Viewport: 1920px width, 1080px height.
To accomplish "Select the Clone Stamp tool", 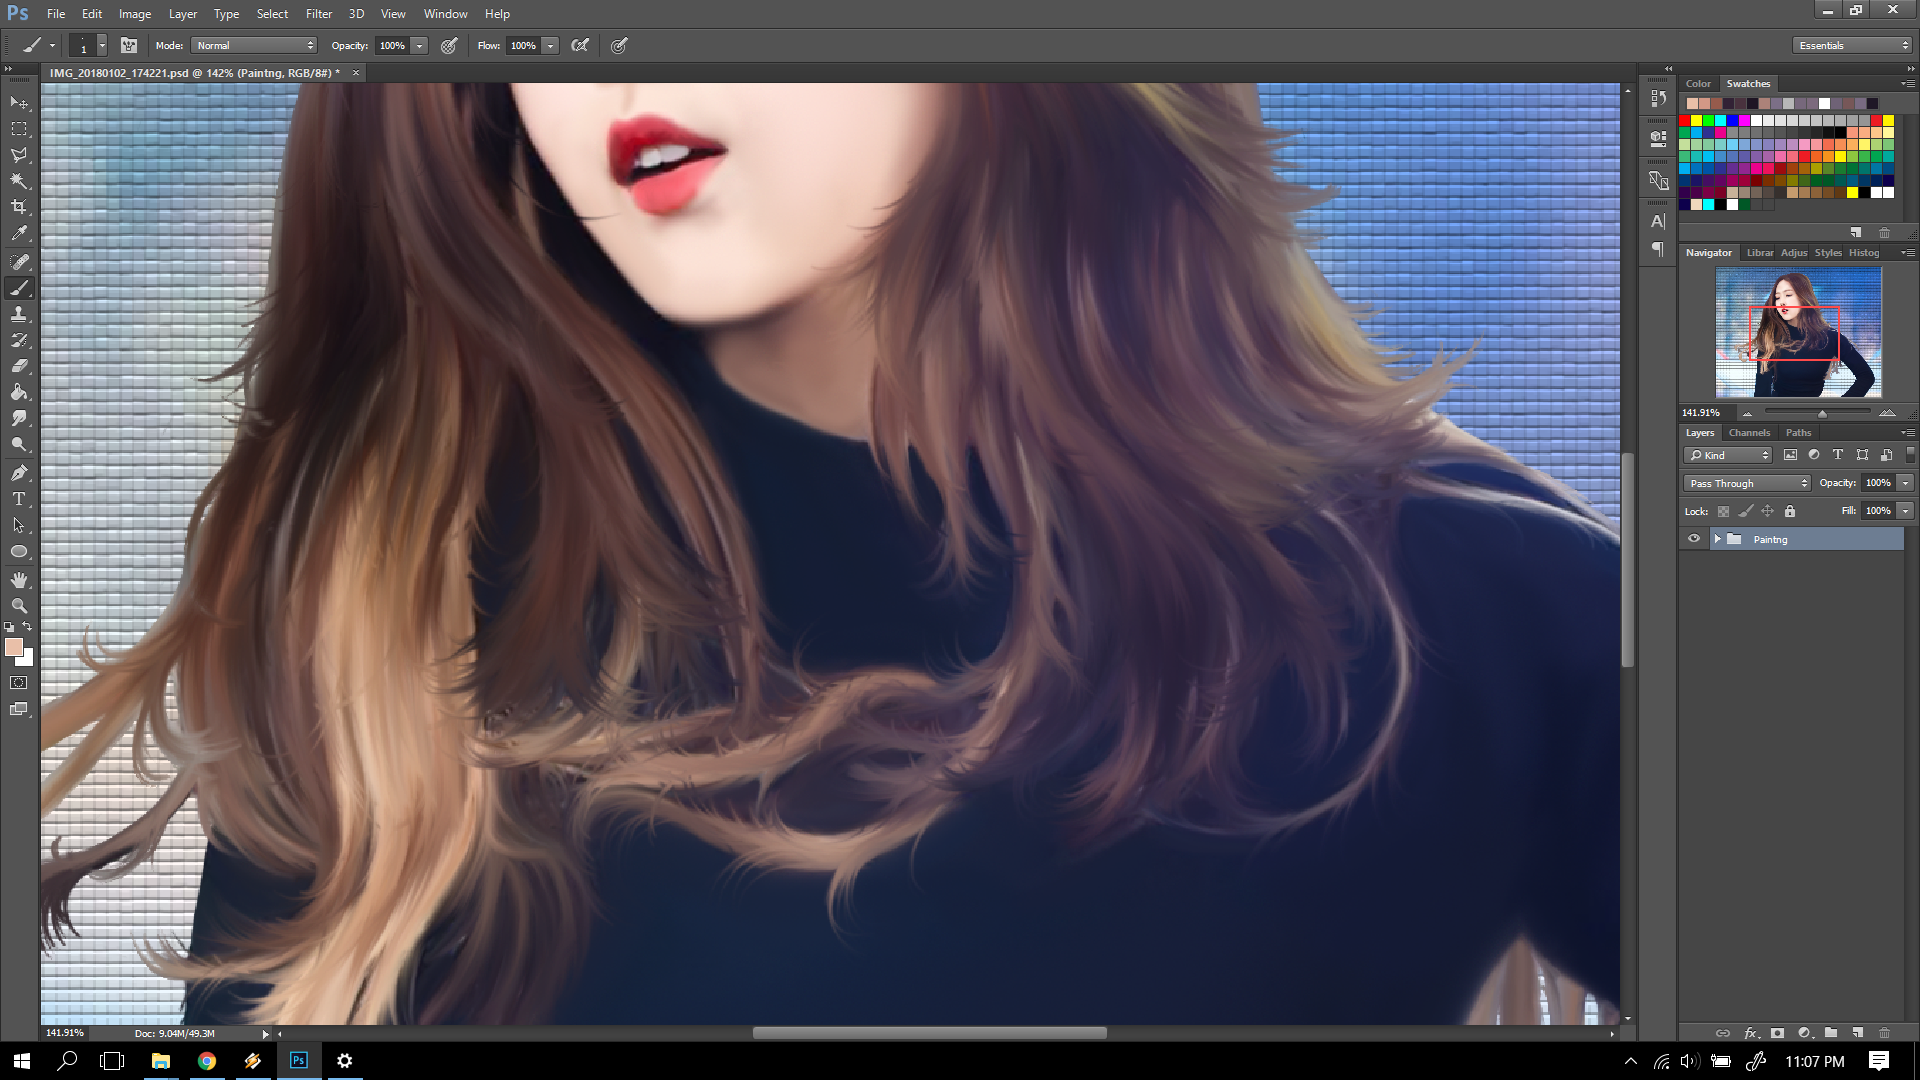I will point(19,314).
